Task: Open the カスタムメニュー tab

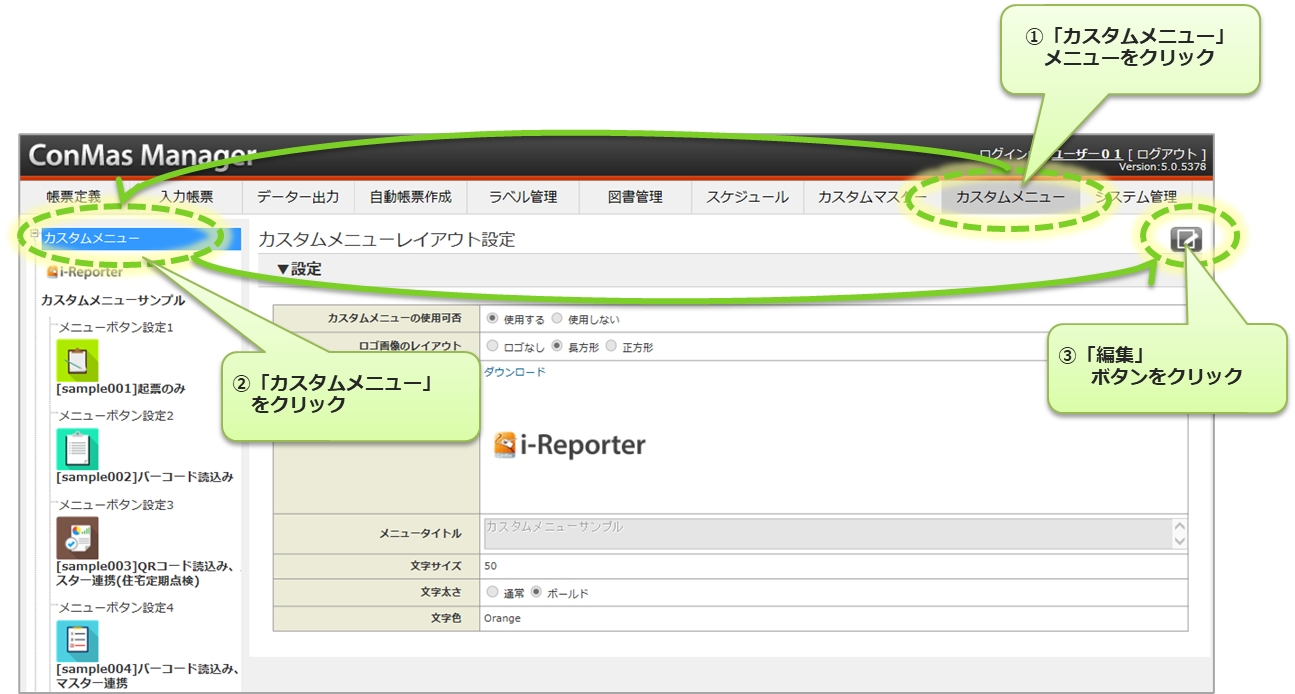Action: [1010, 197]
